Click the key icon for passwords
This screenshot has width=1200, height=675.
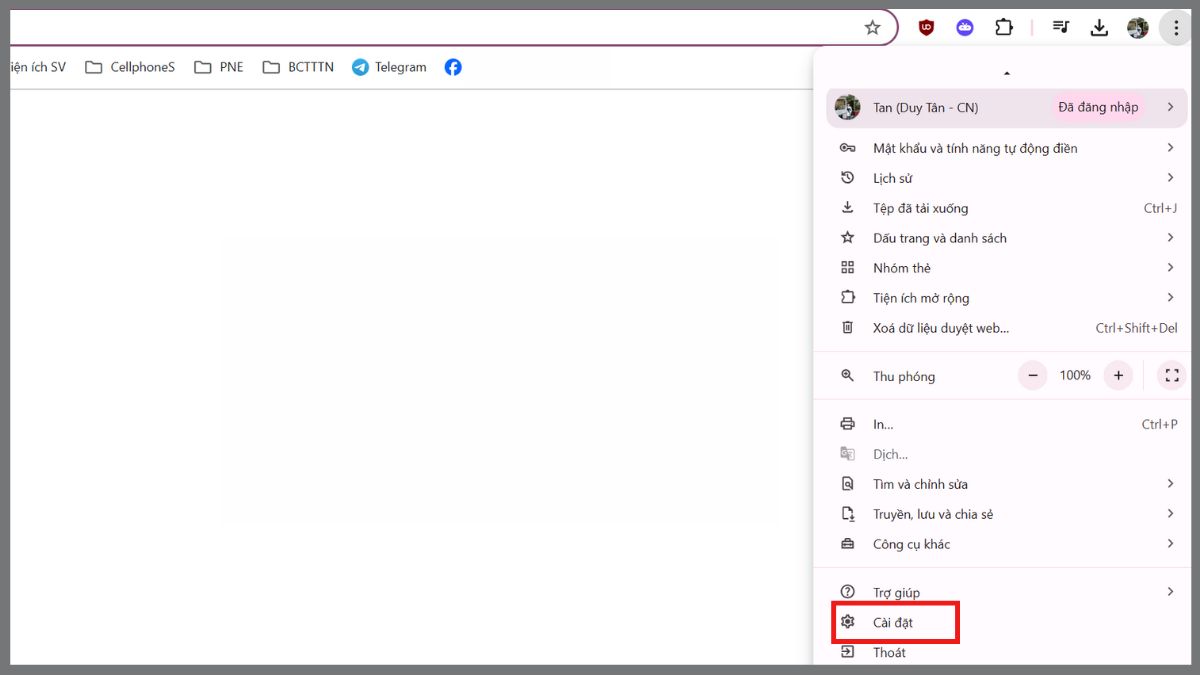tap(847, 148)
